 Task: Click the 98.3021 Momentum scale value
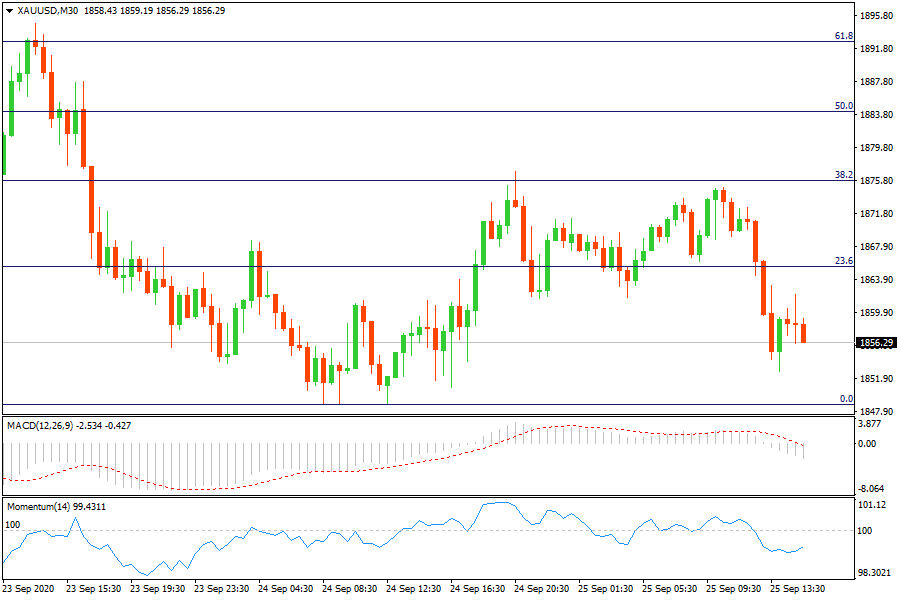pyautogui.click(x=875, y=574)
